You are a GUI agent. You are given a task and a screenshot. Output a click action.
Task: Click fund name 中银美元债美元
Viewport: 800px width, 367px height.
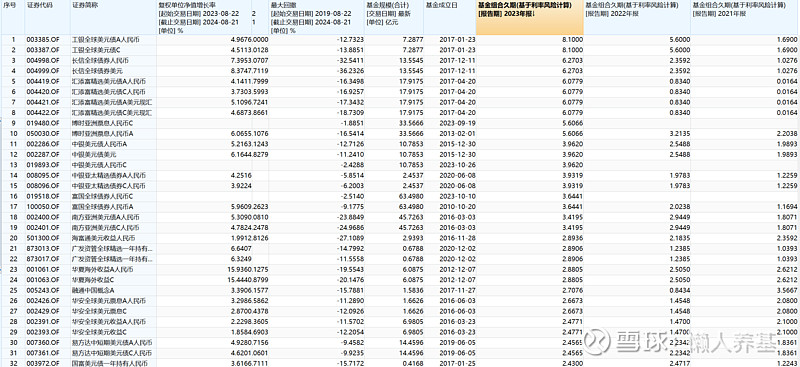click(95, 154)
